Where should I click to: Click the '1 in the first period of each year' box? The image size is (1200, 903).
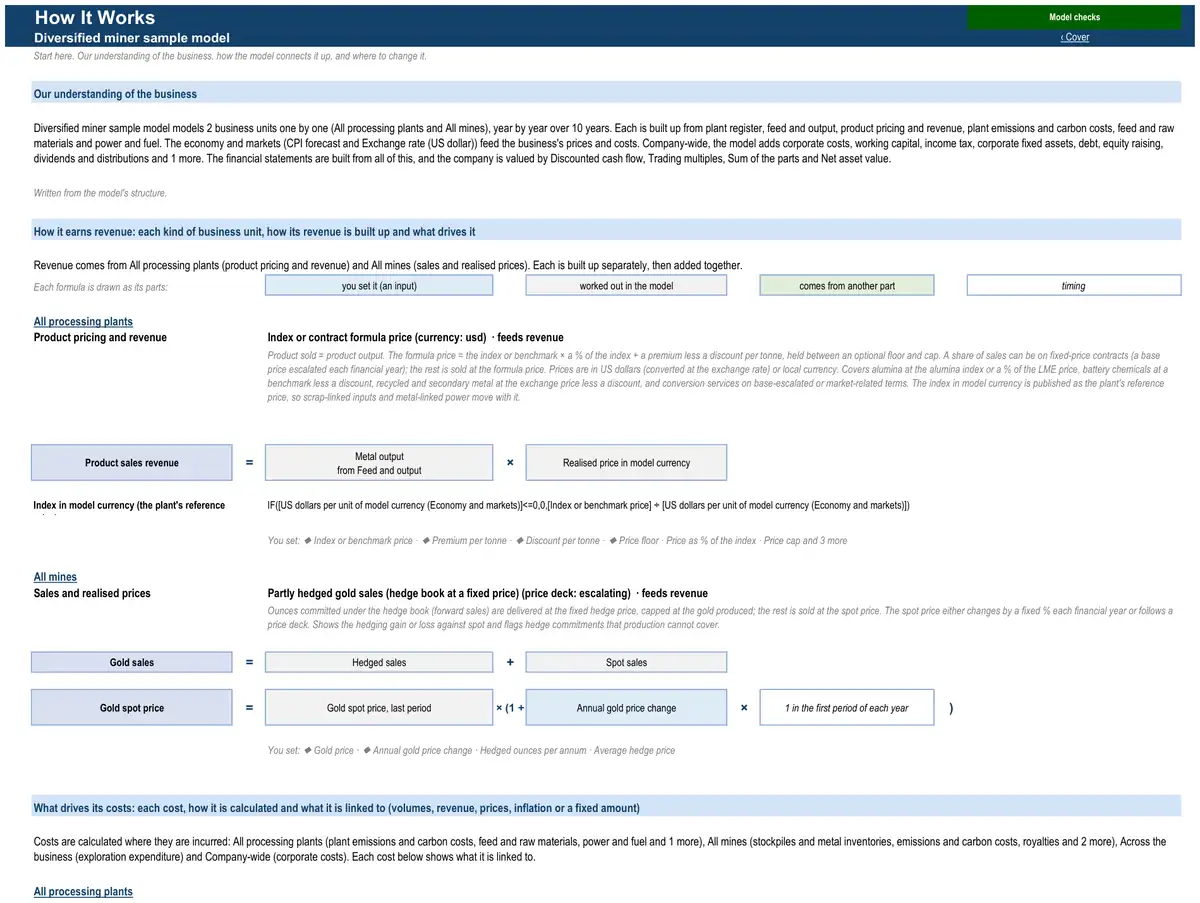click(847, 708)
